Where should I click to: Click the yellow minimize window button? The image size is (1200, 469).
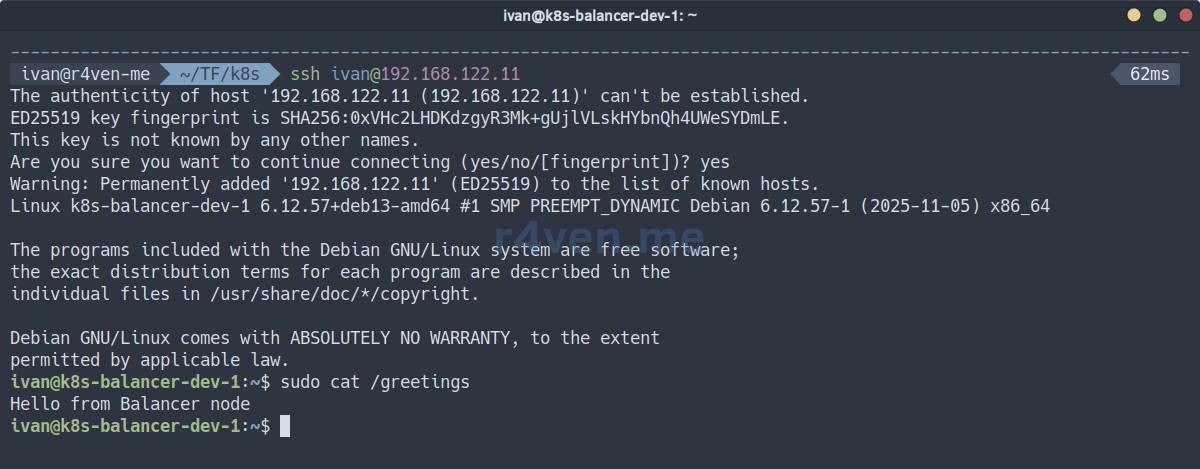tap(1133, 15)
